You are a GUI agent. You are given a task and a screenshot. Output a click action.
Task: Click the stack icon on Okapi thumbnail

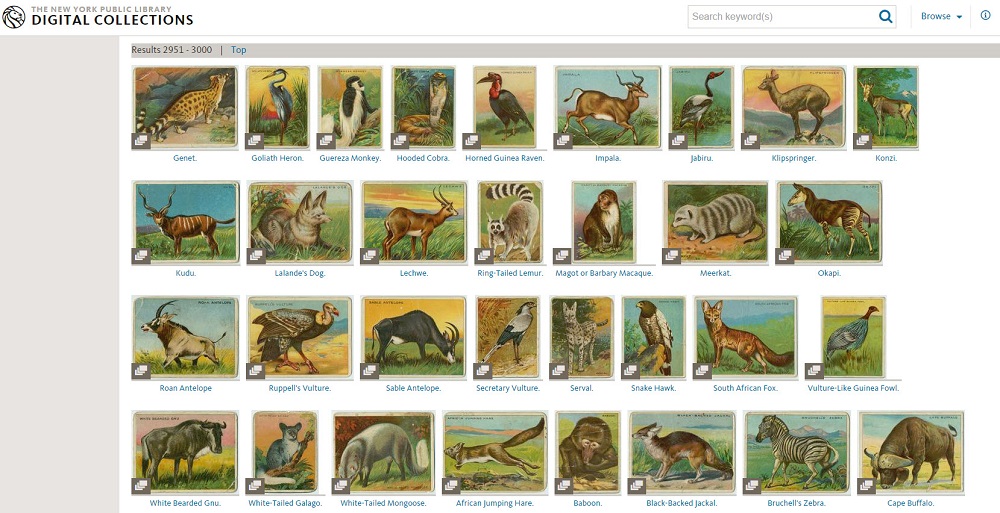786,256
